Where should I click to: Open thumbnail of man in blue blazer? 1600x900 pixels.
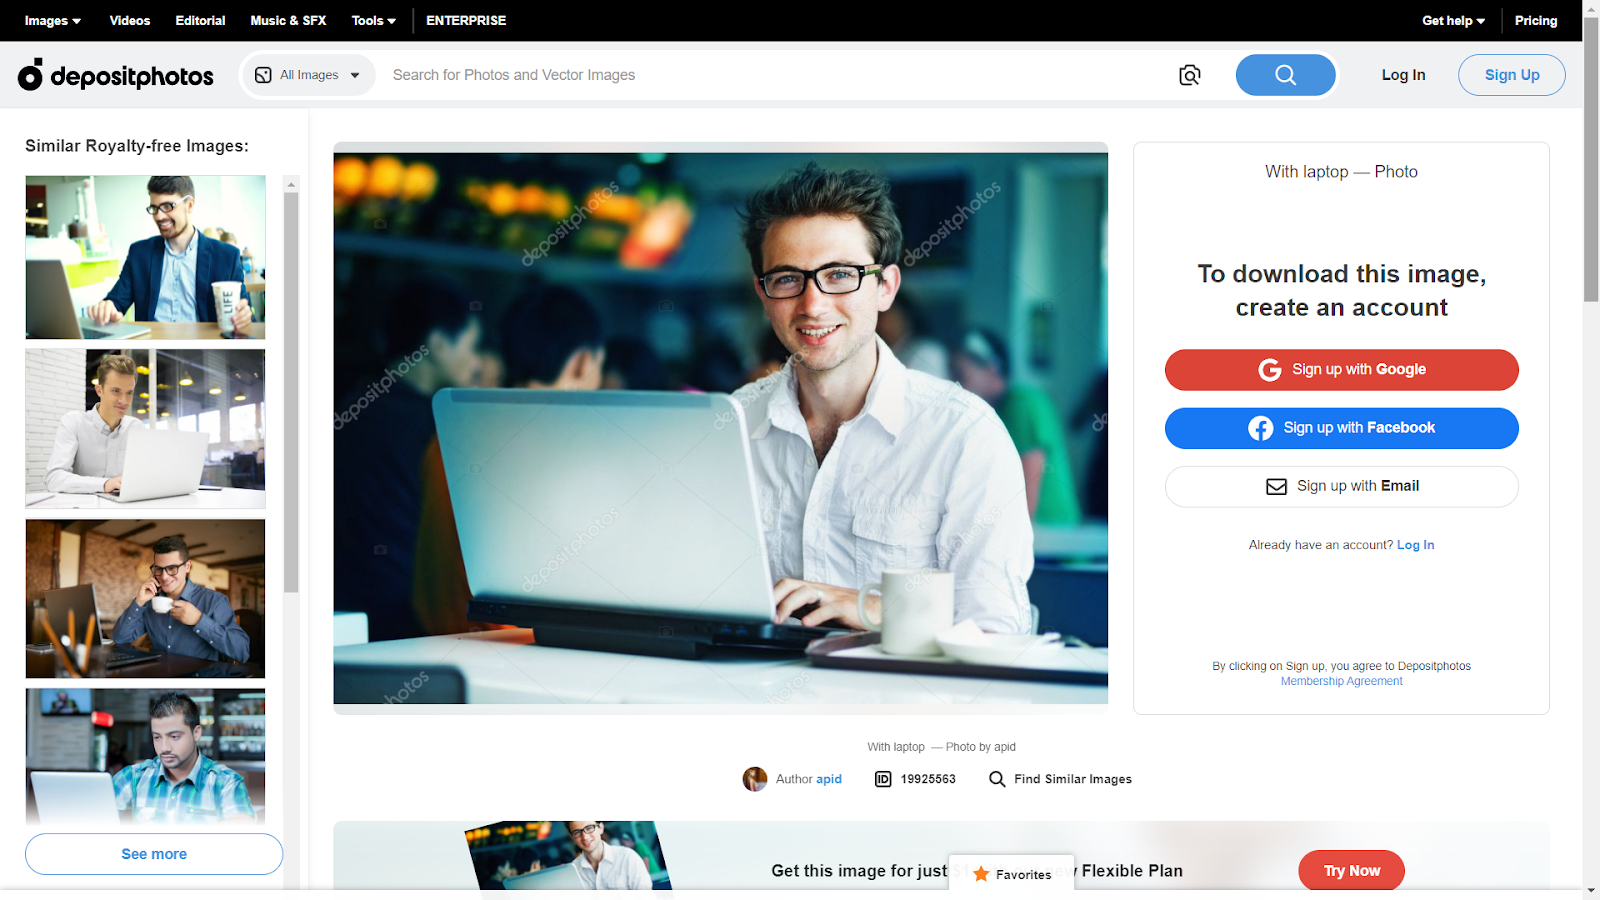click(x=146, y=257)
